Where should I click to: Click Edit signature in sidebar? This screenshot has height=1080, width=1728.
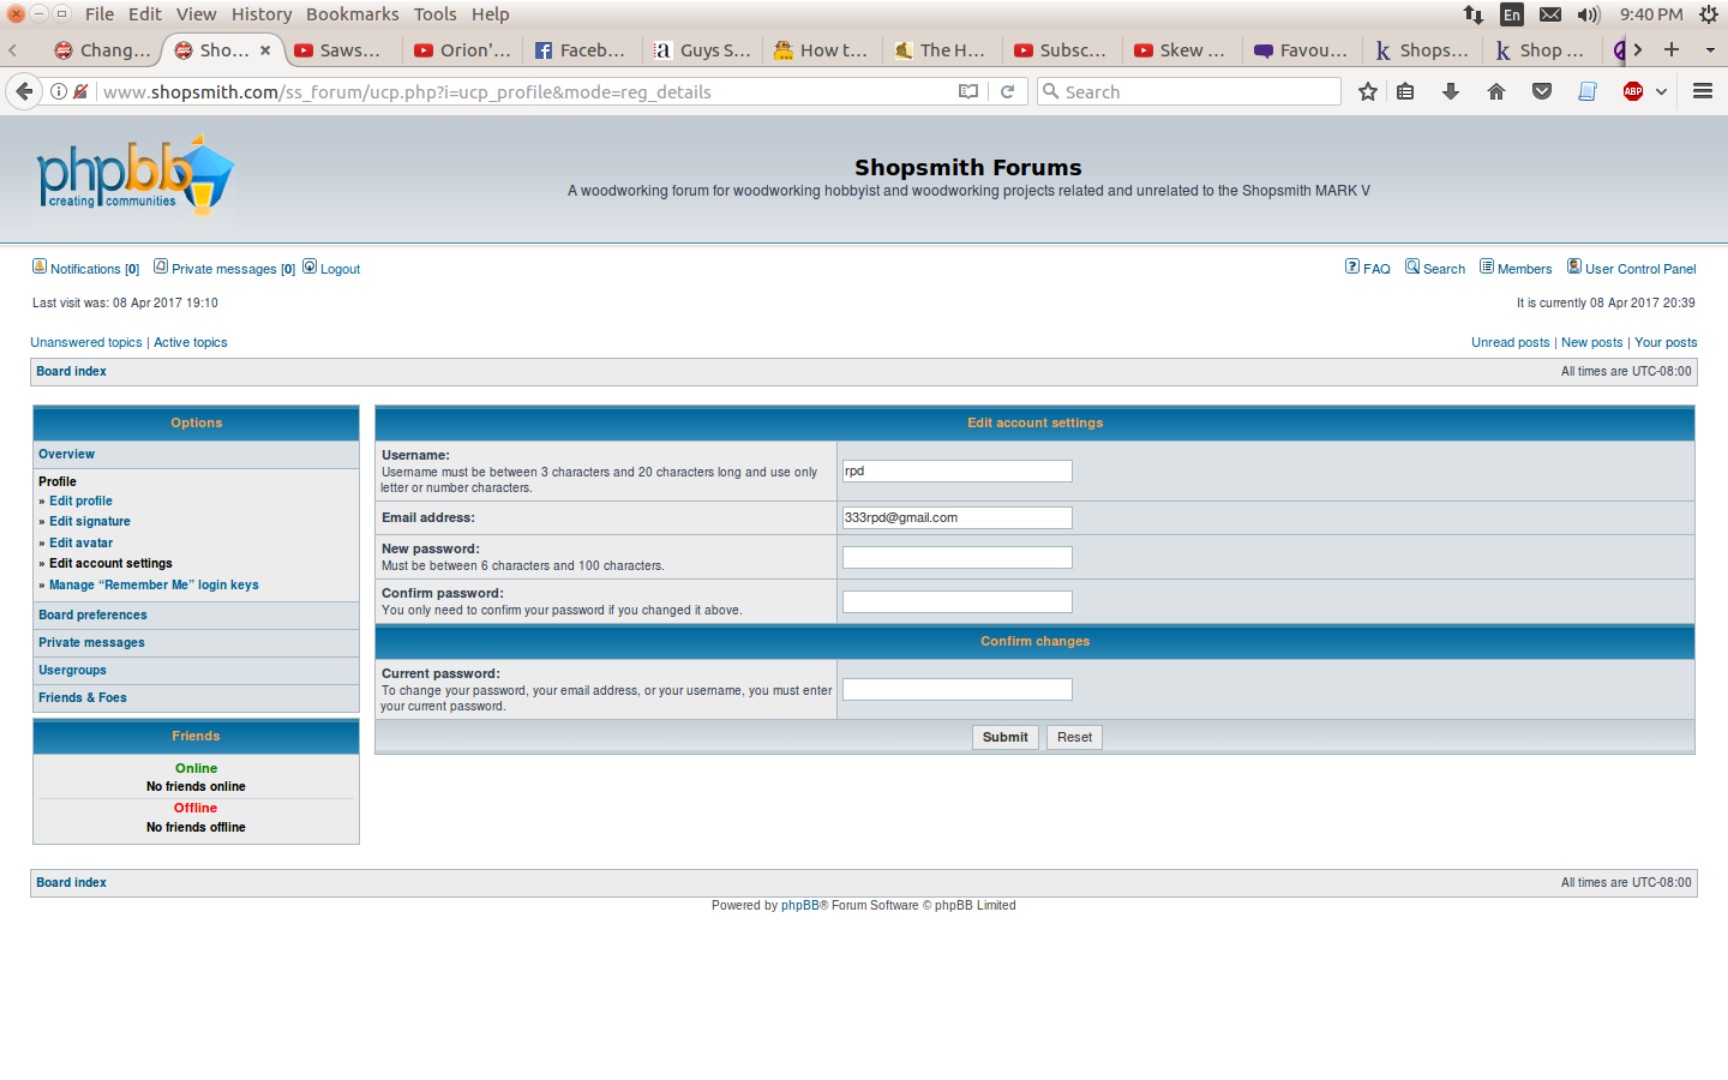click(90, 521)
